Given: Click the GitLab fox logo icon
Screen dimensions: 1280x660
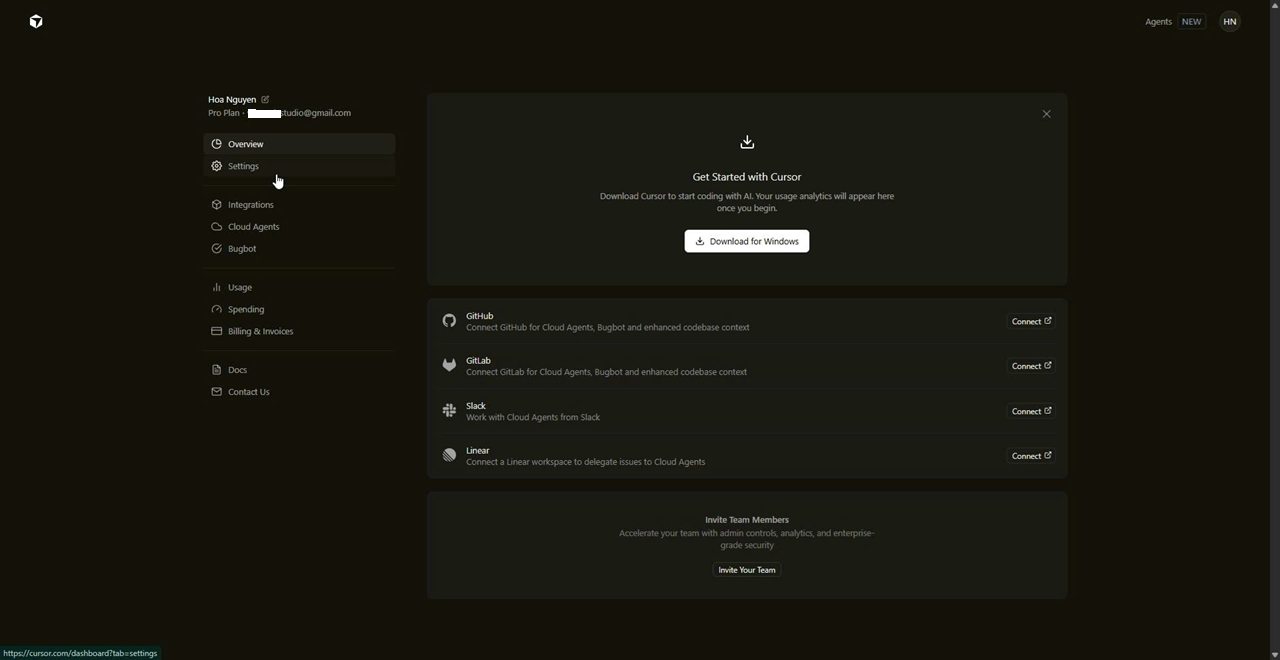Looking at the screenshot, I should pos(449,366).
